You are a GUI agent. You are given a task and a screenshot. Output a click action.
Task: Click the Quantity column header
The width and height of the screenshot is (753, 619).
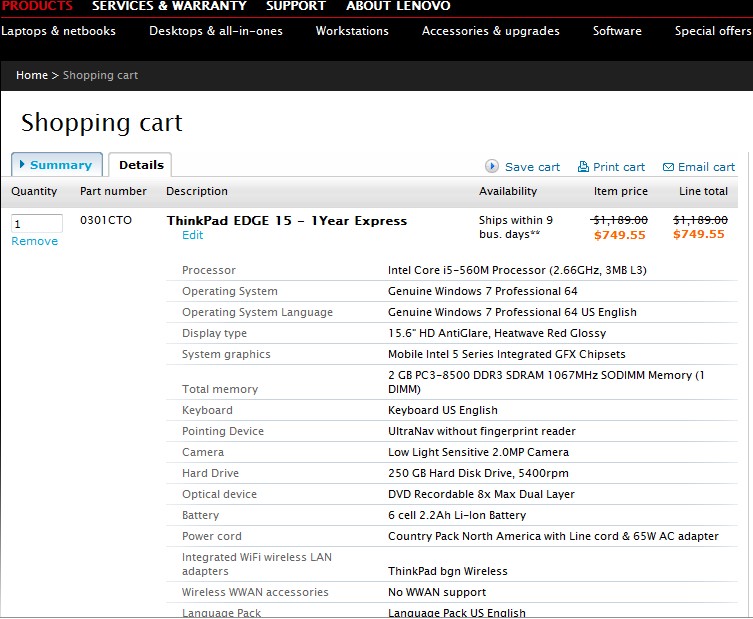click(x=34, y=191)
